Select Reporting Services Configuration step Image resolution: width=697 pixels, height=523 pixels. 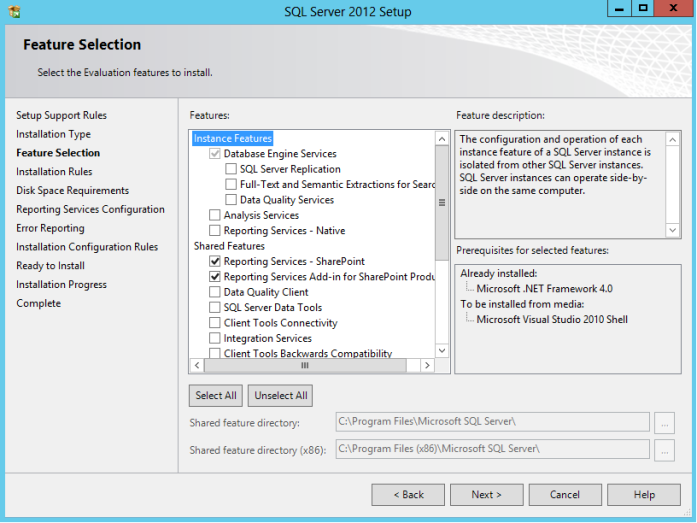(90, 209)
